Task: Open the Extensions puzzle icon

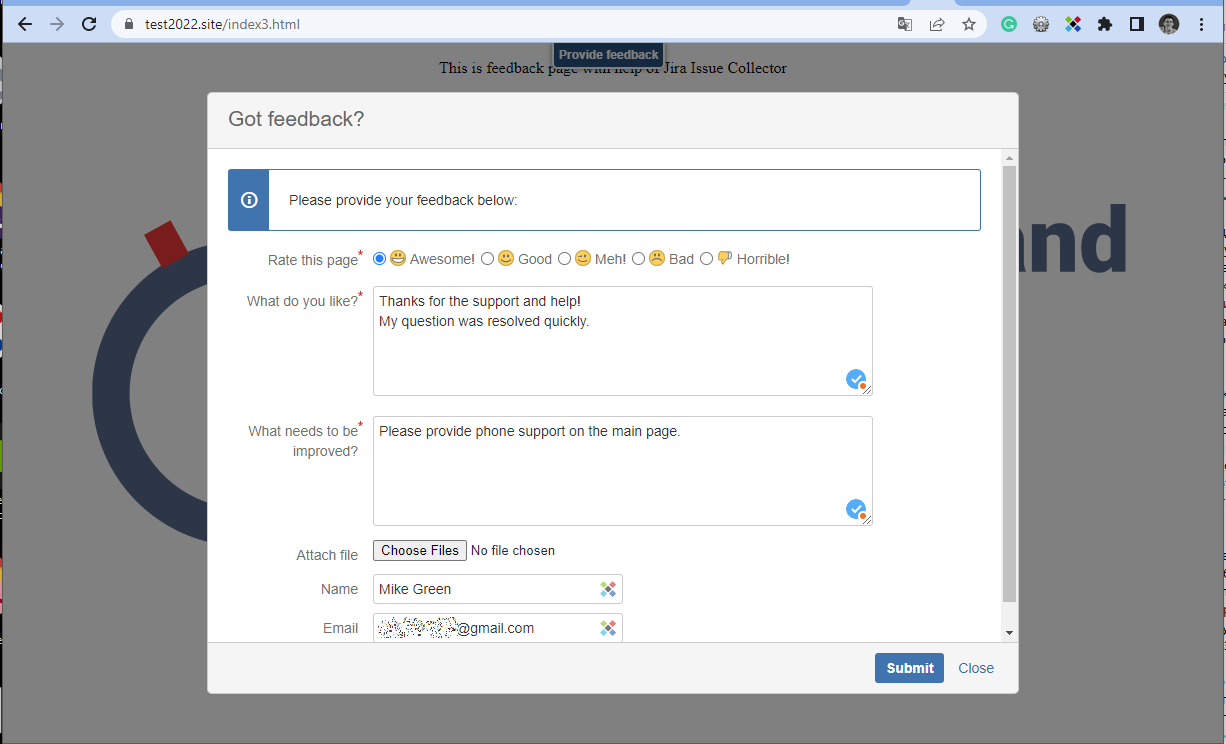Action: (1105, 24)
